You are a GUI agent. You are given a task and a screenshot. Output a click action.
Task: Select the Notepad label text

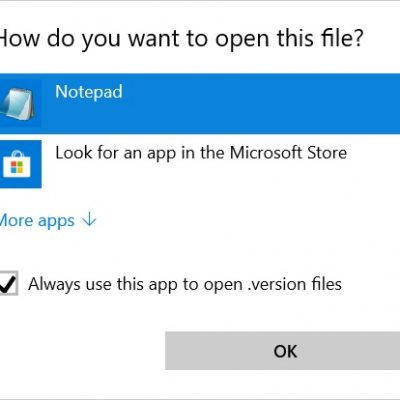tap(89, 92)
